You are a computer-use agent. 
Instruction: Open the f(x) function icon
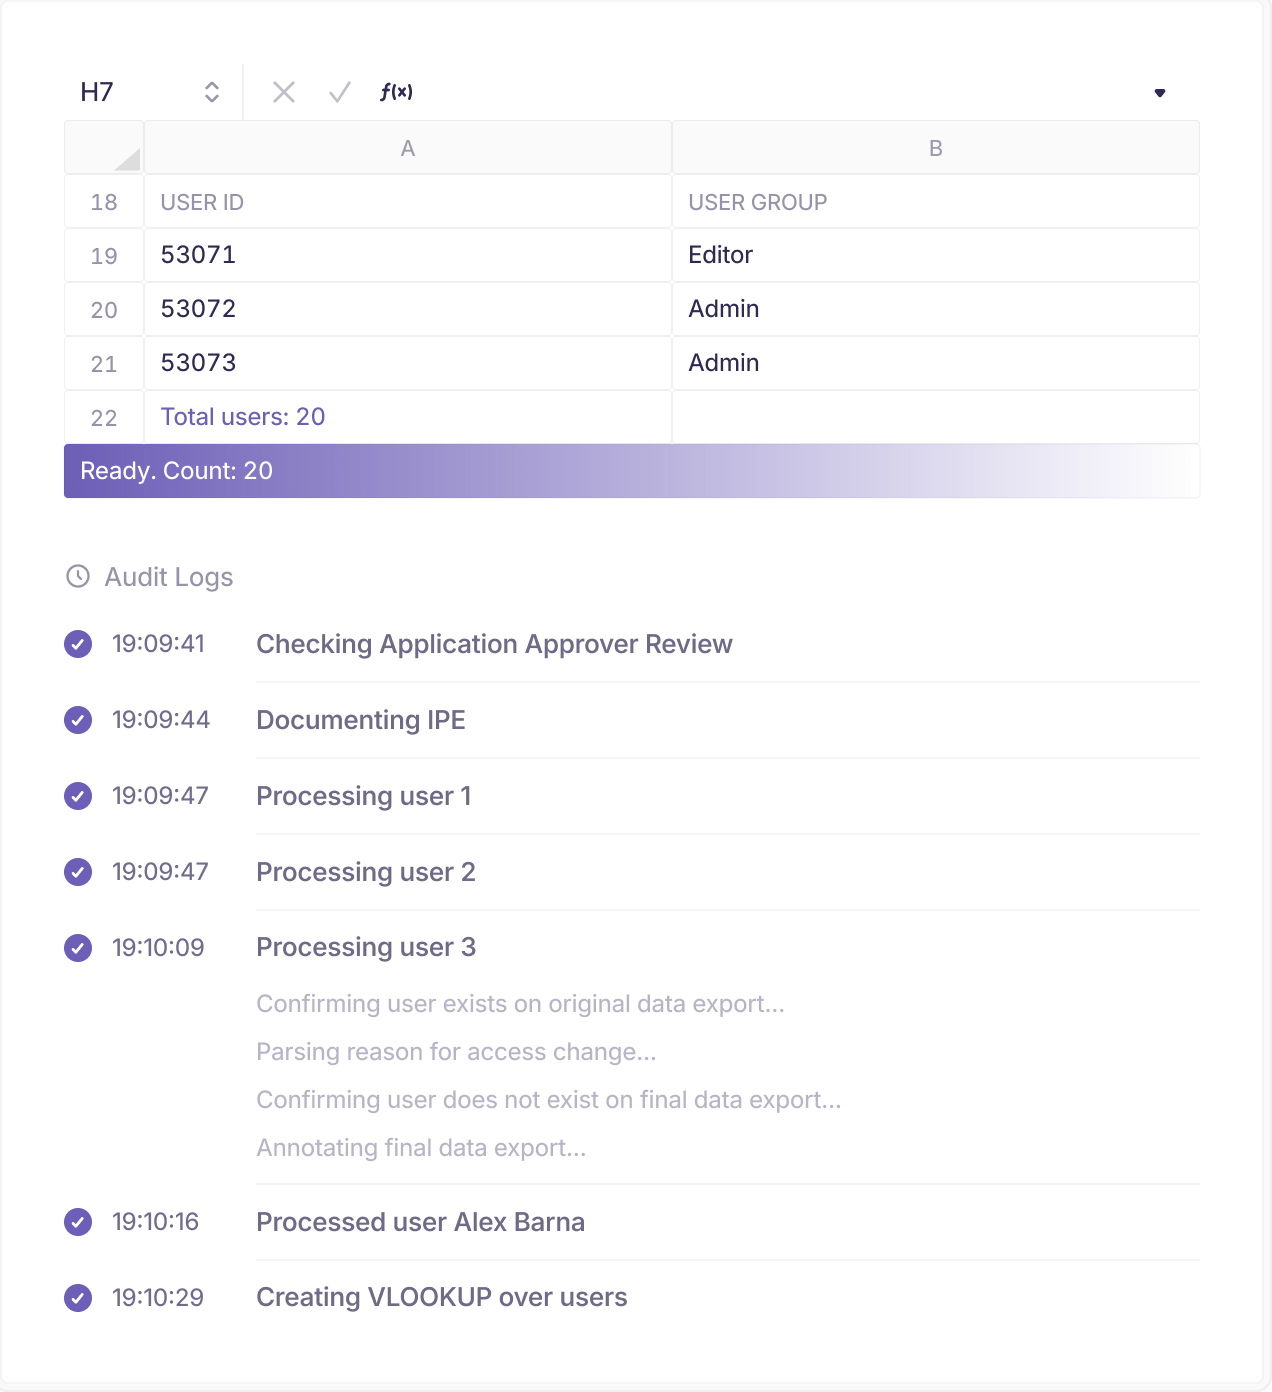tap(396, 92)
